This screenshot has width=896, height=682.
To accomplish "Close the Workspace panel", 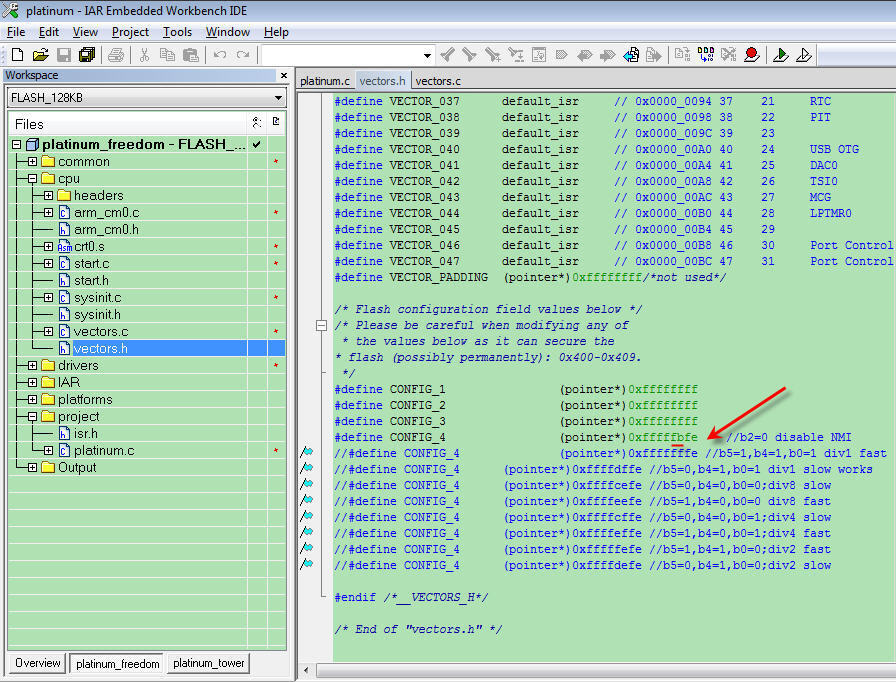I will (x=284, y=75).
